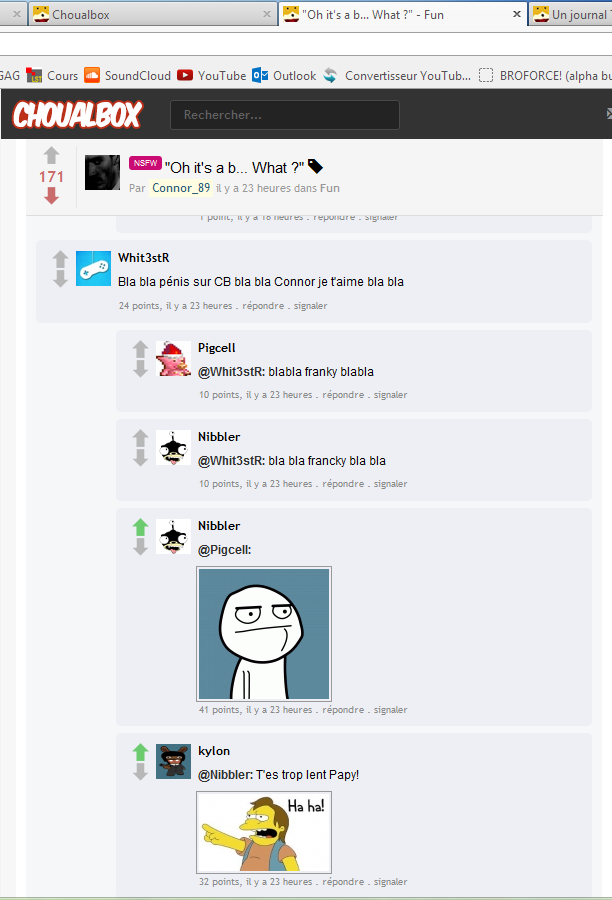Switch to the "Un journal" tab
The image size is (612, 900).
[570, 14]
